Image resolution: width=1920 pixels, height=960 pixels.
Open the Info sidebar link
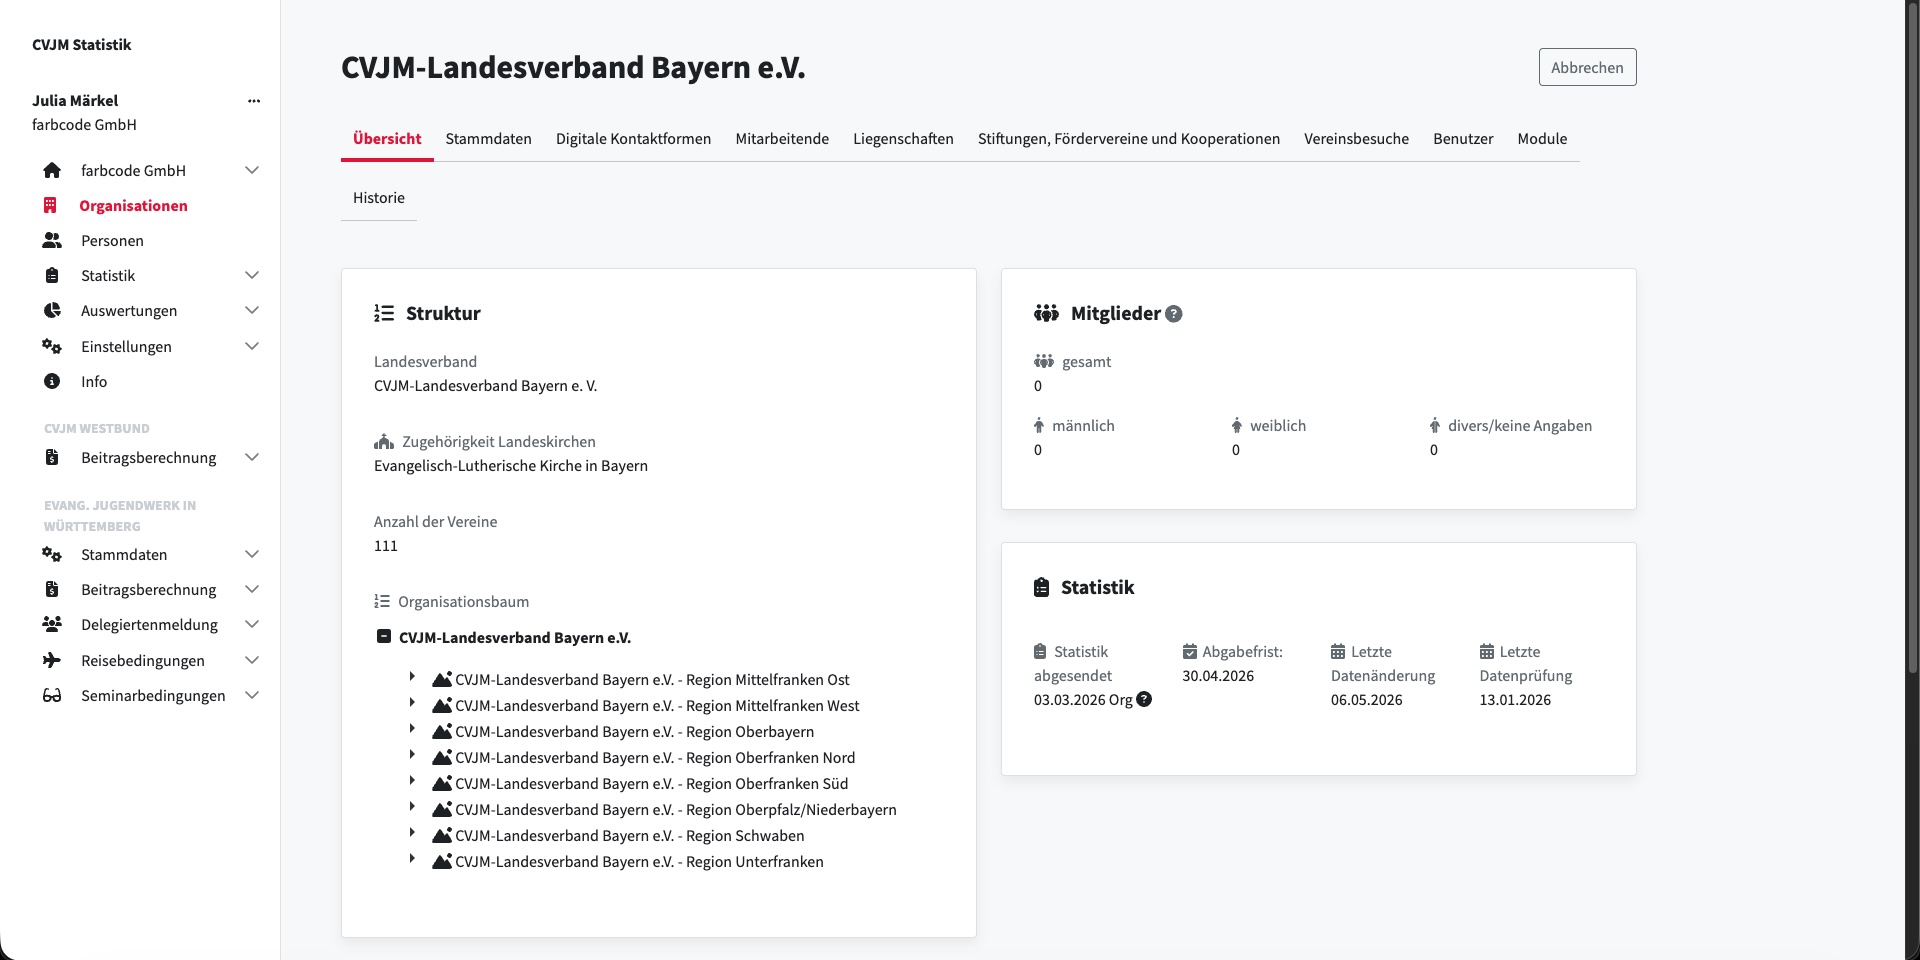[94, 381]
